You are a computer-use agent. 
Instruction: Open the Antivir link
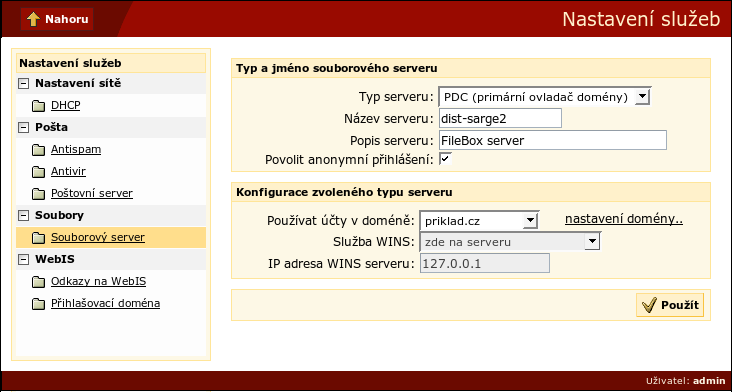tap(68, 171)
